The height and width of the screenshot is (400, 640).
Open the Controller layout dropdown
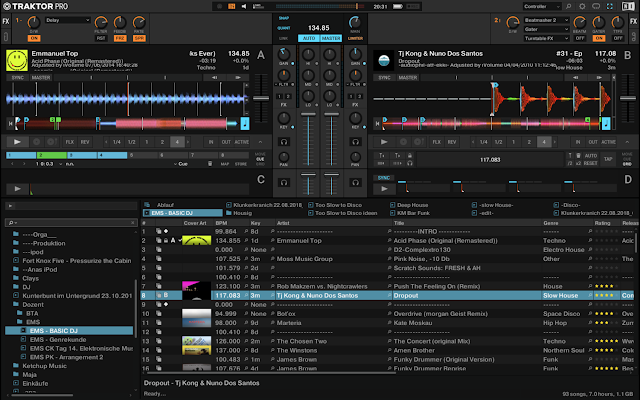(542, 6)
